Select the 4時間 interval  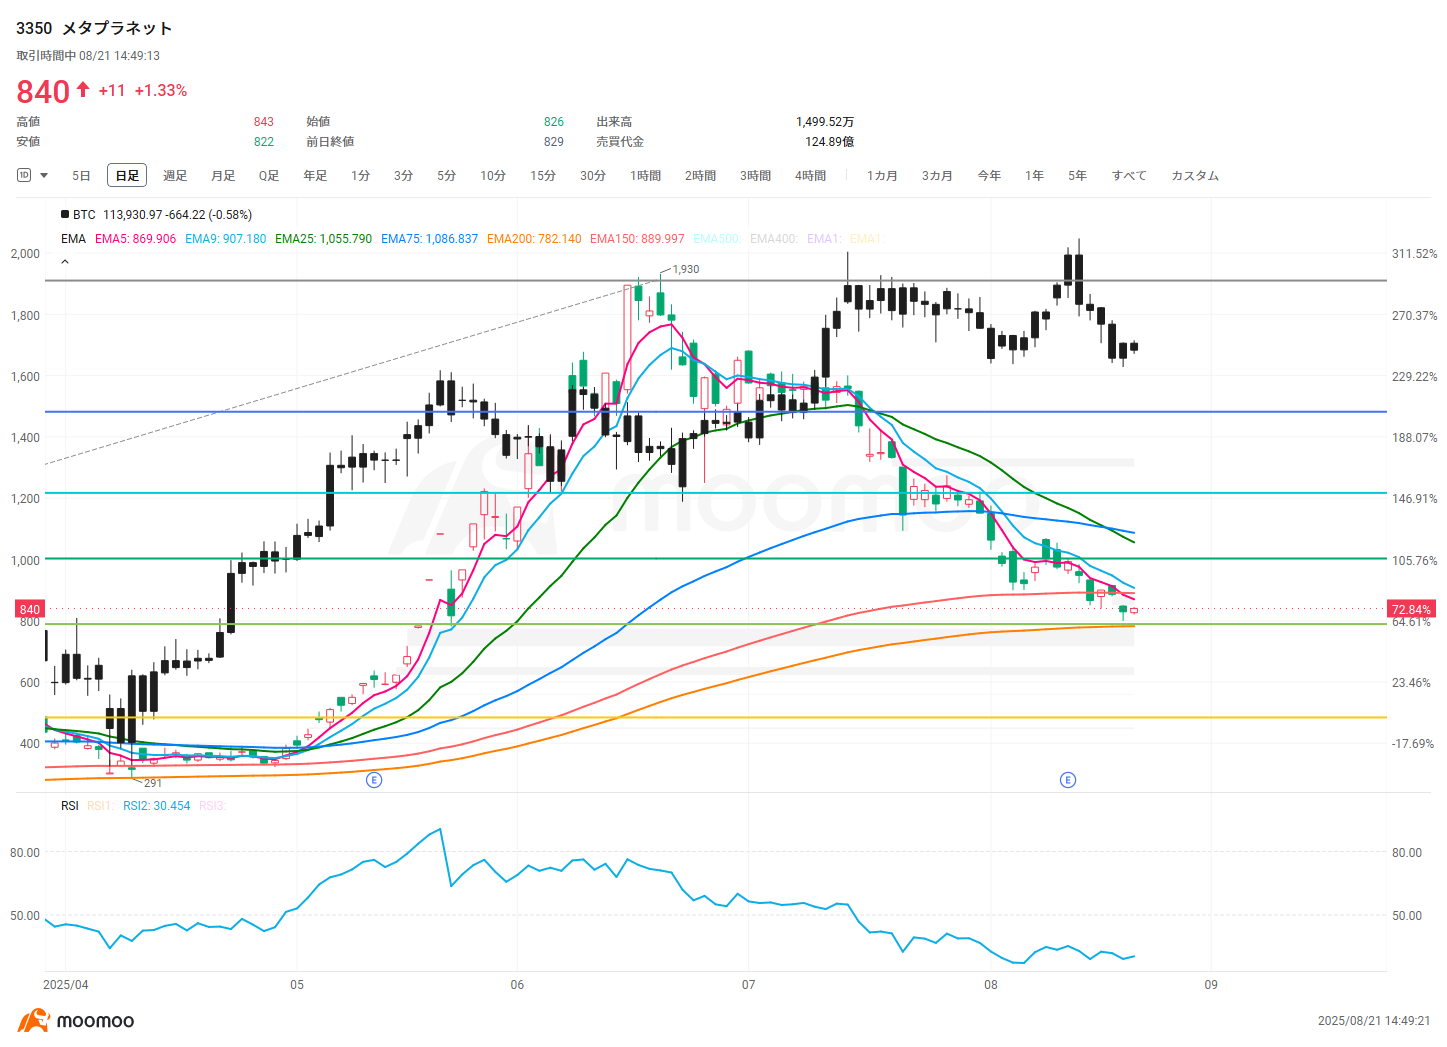tap(810, 175)
